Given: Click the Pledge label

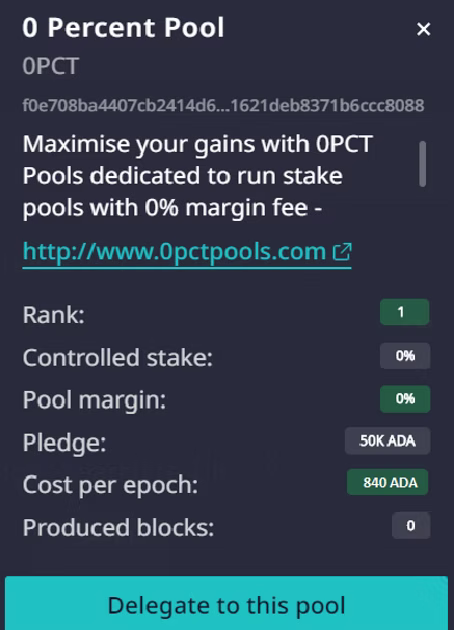Looking at the screenshot, I should click(x=64, y=443).
